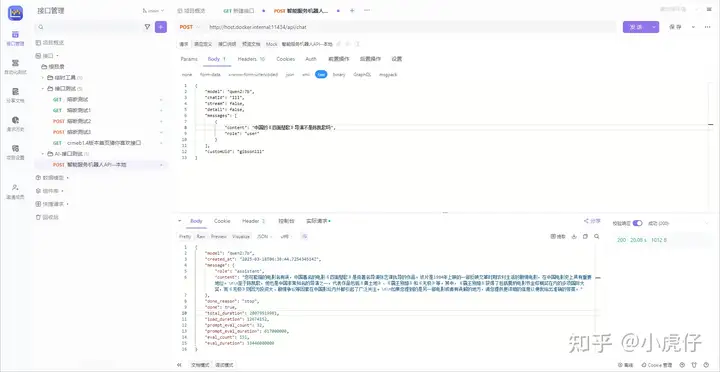
Task: Collapse the AI-接口测试 folder
Action: coord(43,154)
